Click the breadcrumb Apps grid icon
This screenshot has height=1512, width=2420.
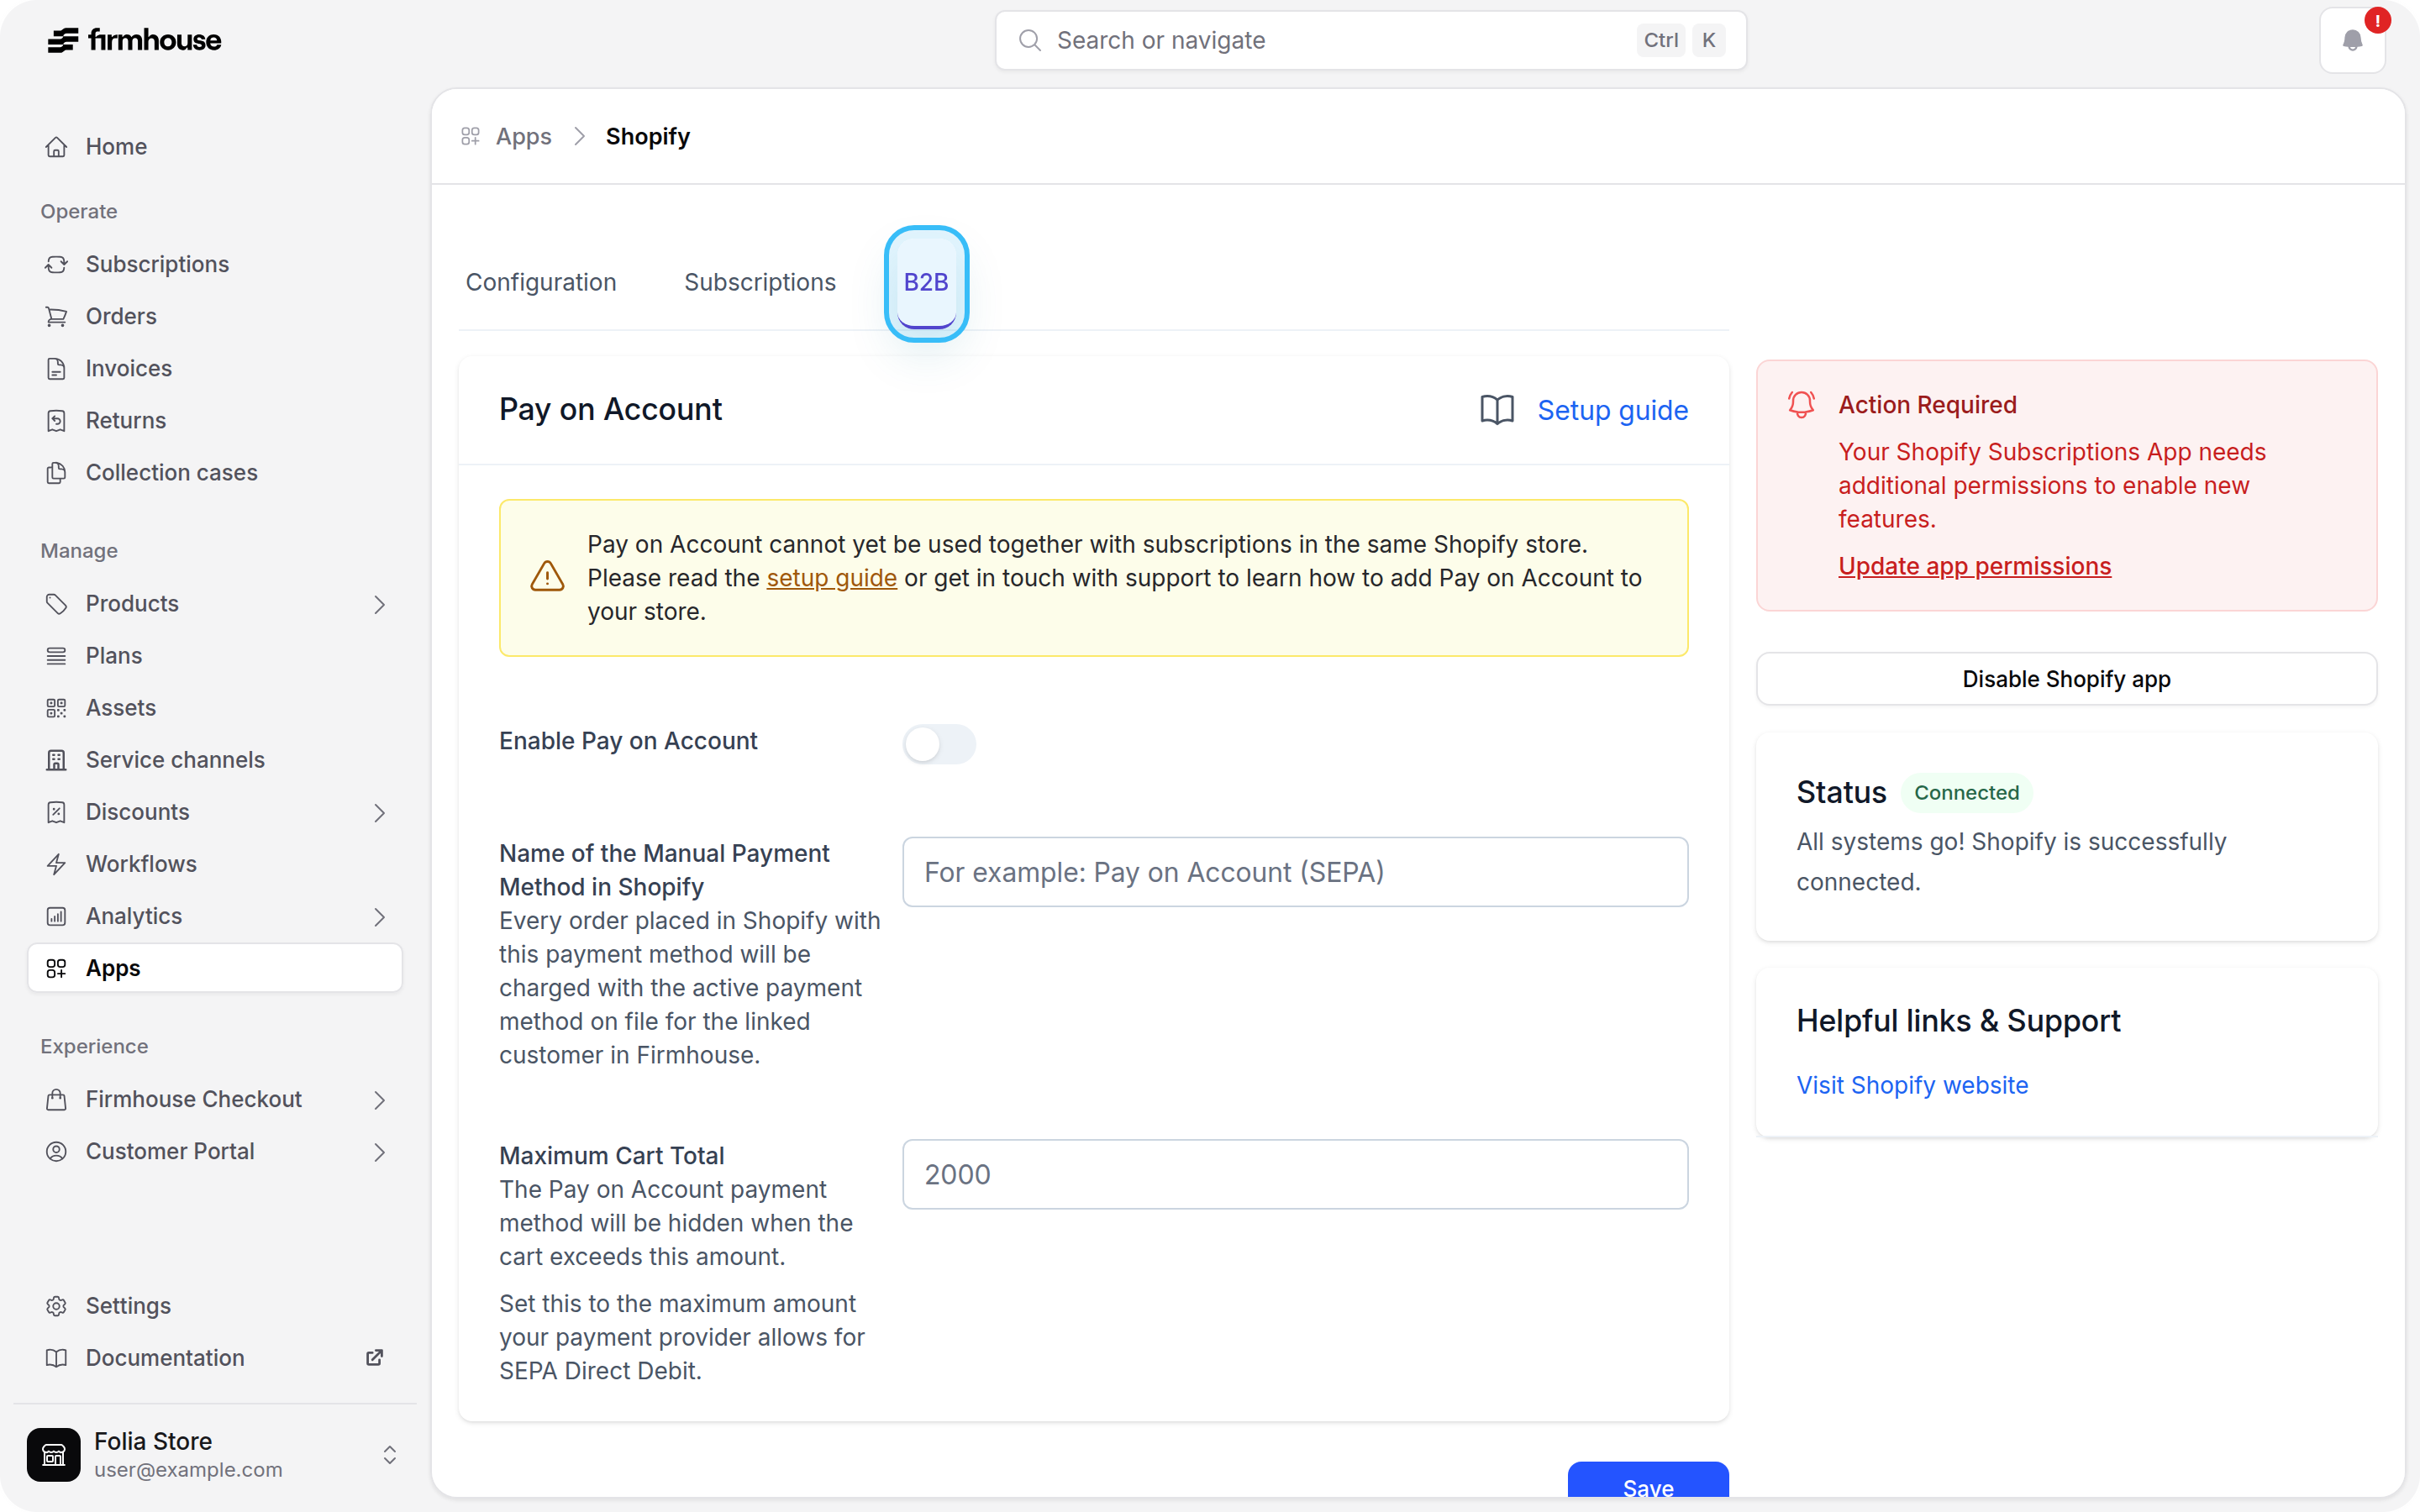470,136
